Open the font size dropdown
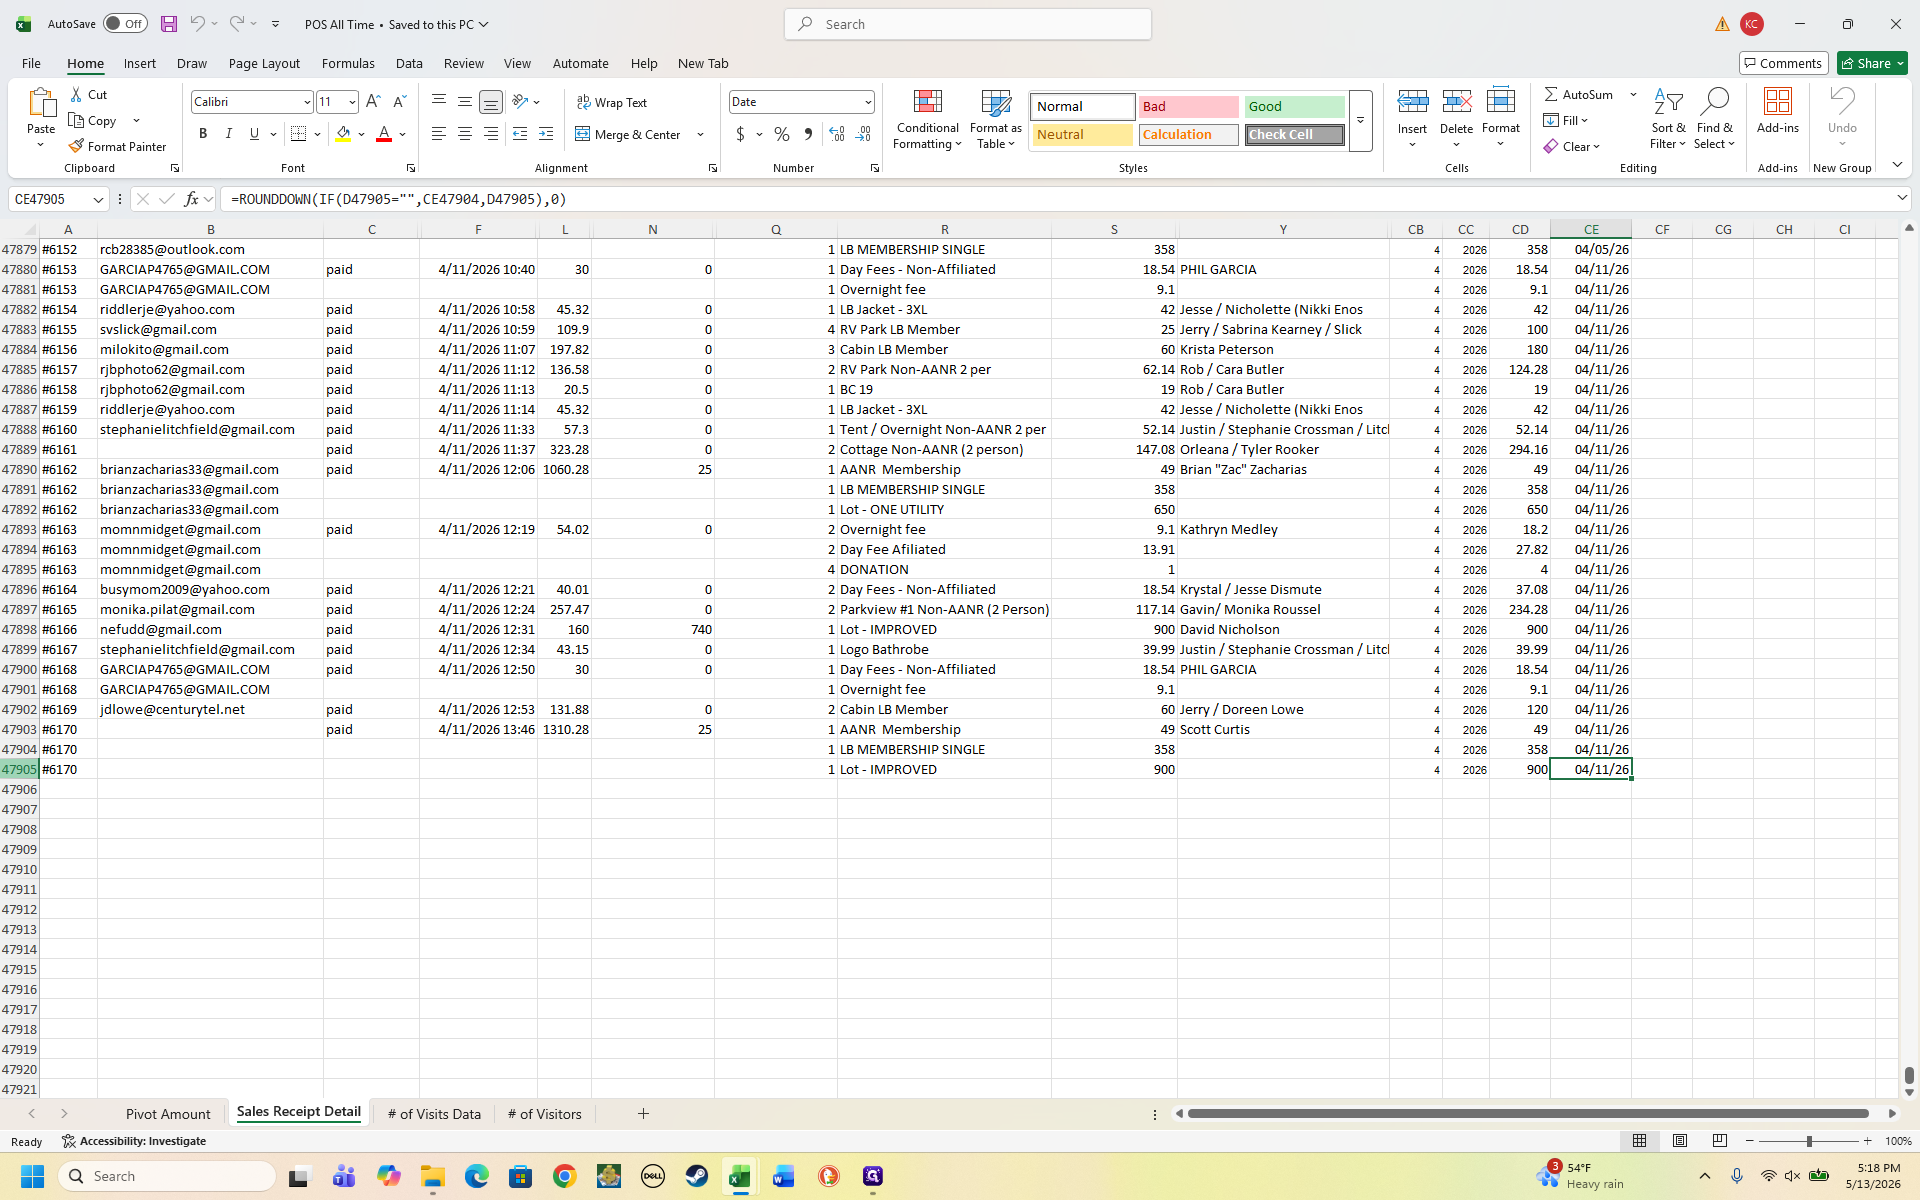The width and height of the screenshot is (1920, 1200). (351, 102)
